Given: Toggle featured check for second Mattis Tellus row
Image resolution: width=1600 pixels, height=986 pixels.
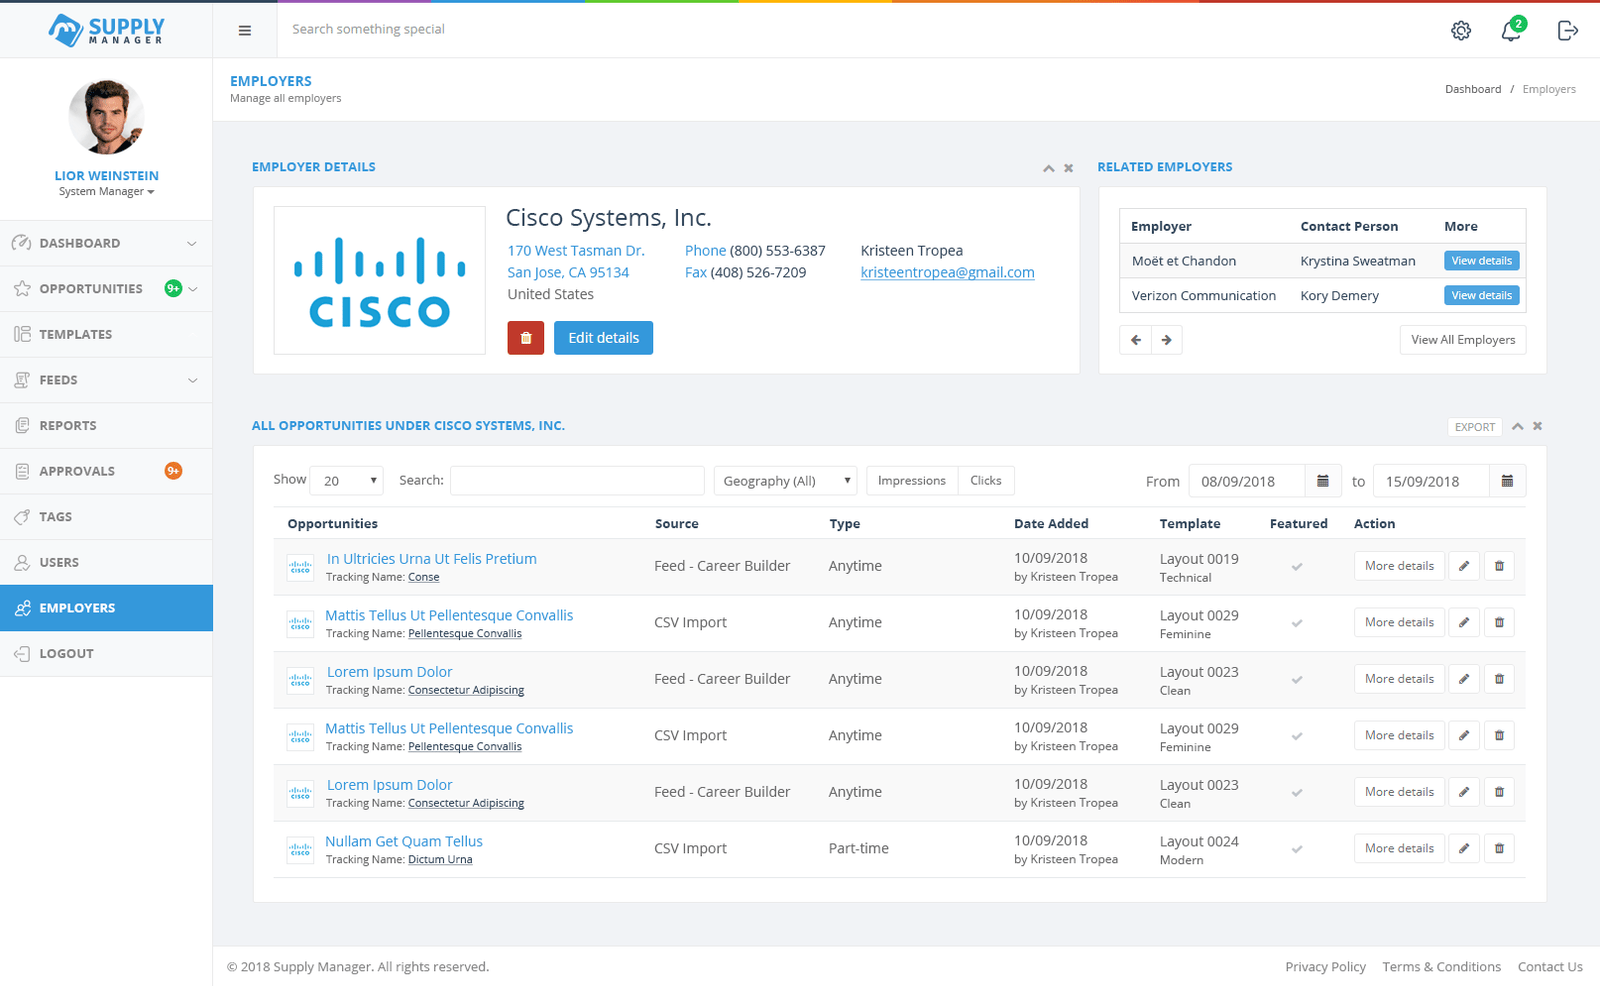Looking at the screenshot, I should pyautogui.click(x=1297, y=736).
